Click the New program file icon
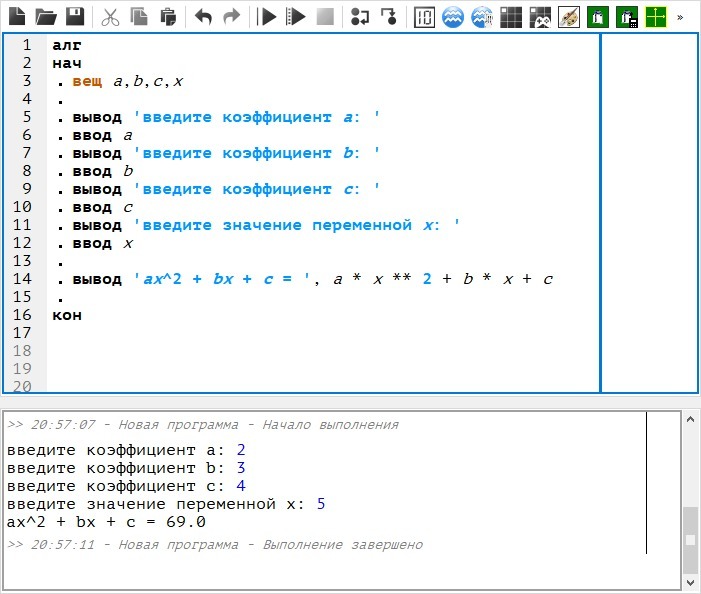 point(16,16)
